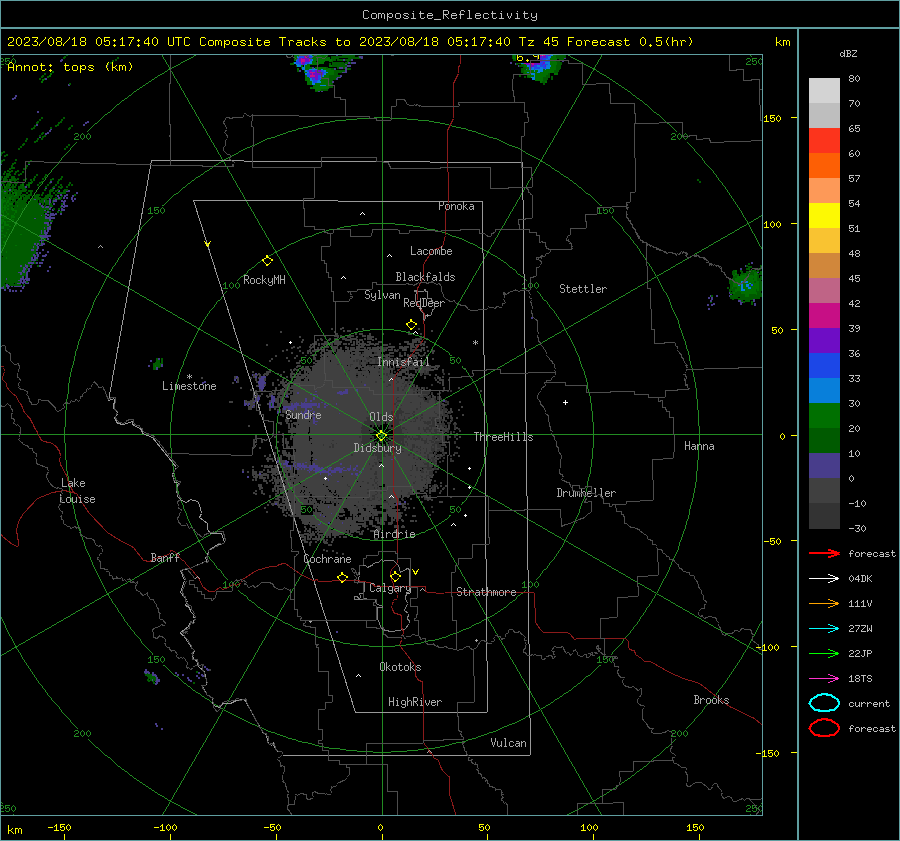Click the Stettler label

pos(583,289)
